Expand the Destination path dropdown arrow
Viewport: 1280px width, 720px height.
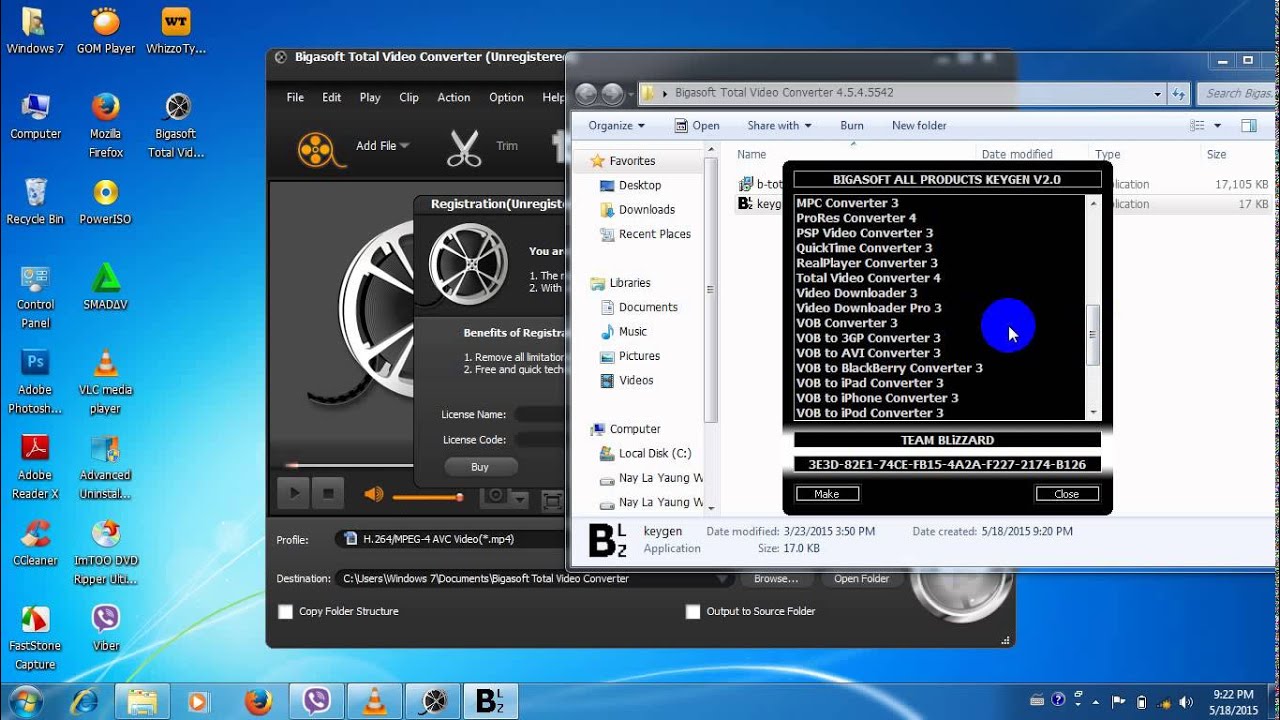click(722, 579)
